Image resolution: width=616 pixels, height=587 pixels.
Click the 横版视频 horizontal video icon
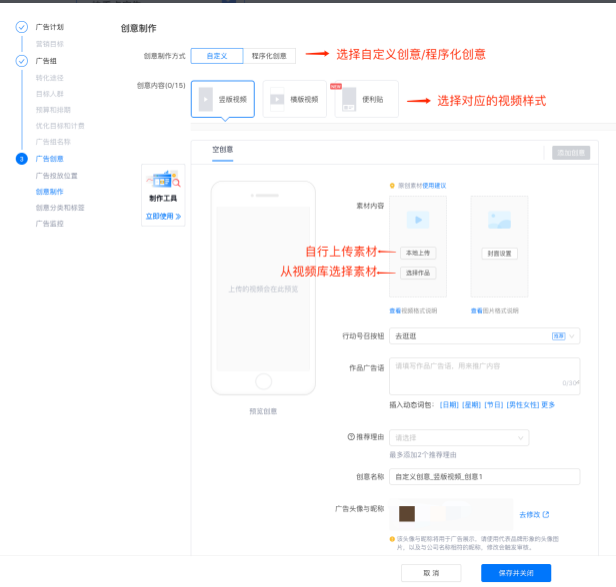click(277, 99)
